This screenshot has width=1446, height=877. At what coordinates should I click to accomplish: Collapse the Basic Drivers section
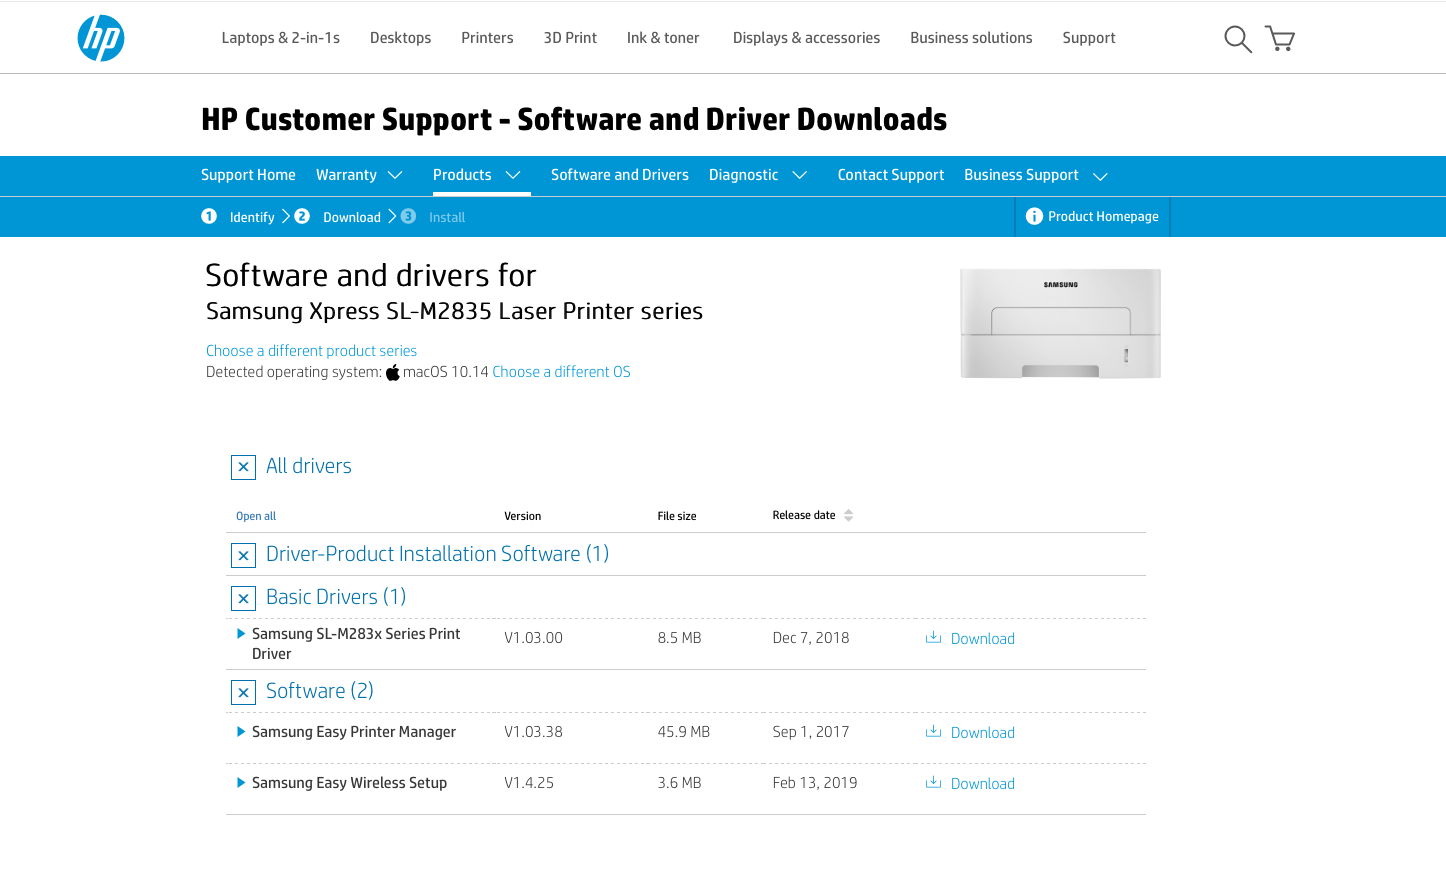tap(243, 598)
